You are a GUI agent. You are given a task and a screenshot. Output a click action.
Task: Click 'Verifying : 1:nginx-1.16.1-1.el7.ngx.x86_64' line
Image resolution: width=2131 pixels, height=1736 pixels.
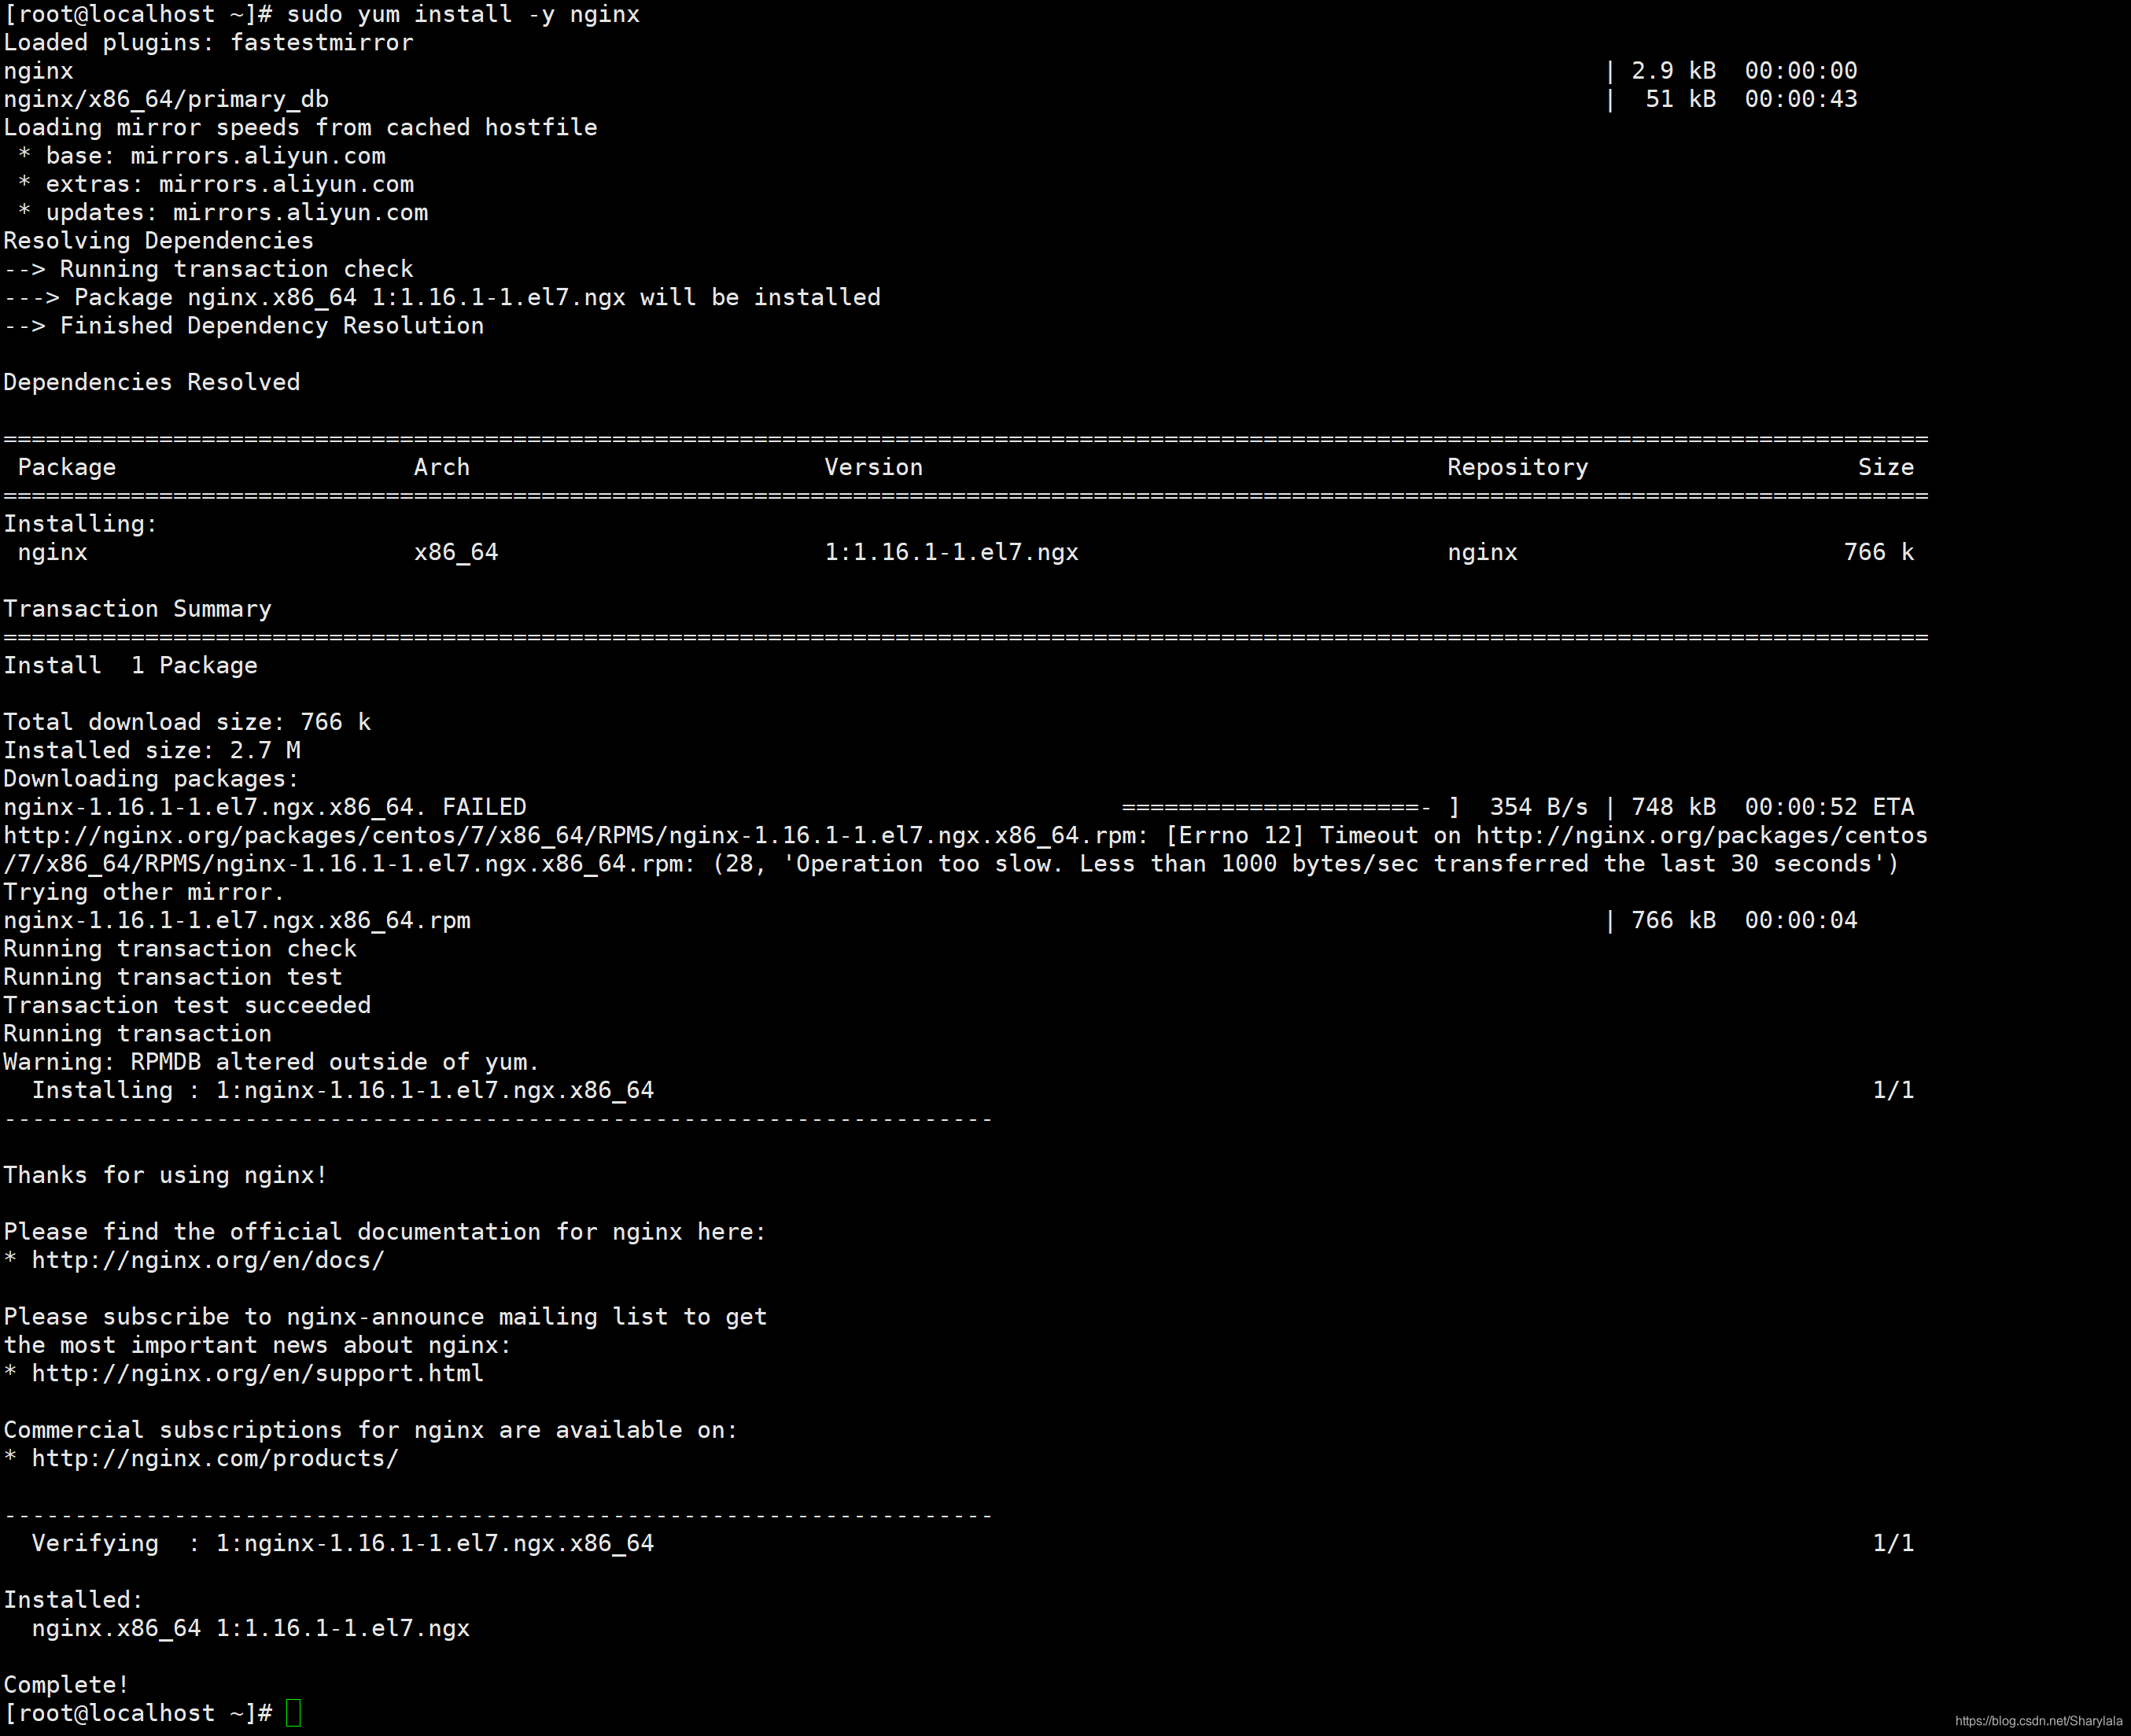click(x=343, y=1544)
